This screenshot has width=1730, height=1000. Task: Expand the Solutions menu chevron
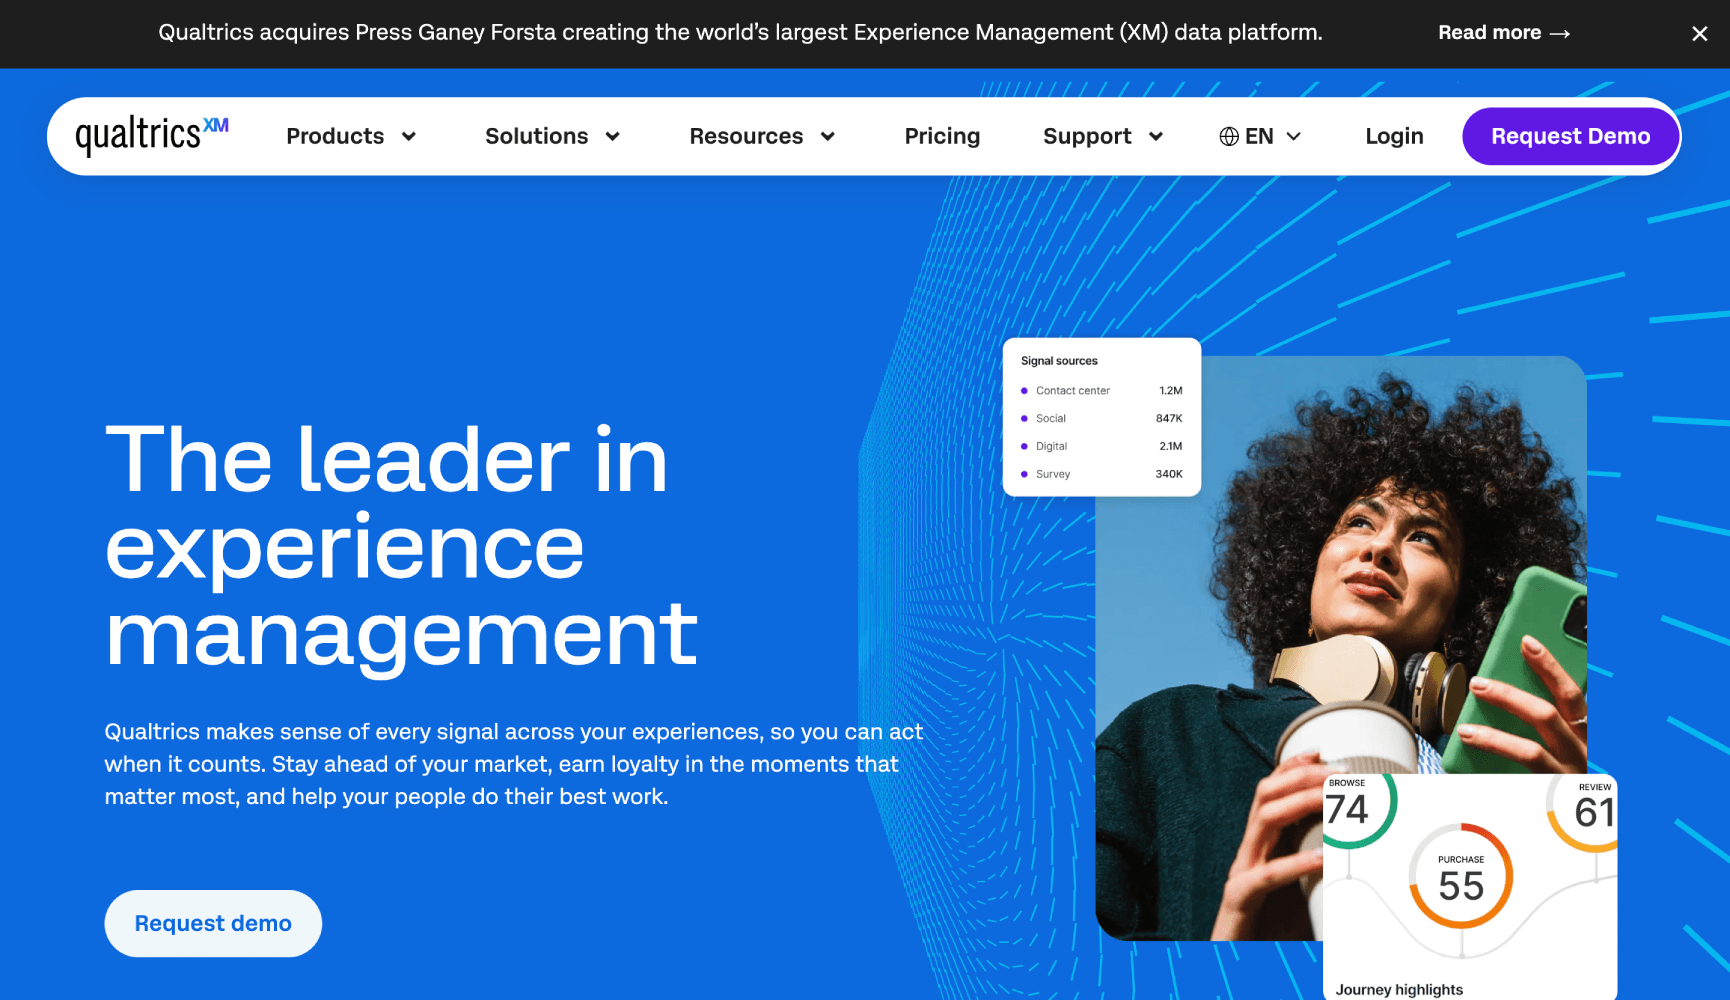(613, 137)
